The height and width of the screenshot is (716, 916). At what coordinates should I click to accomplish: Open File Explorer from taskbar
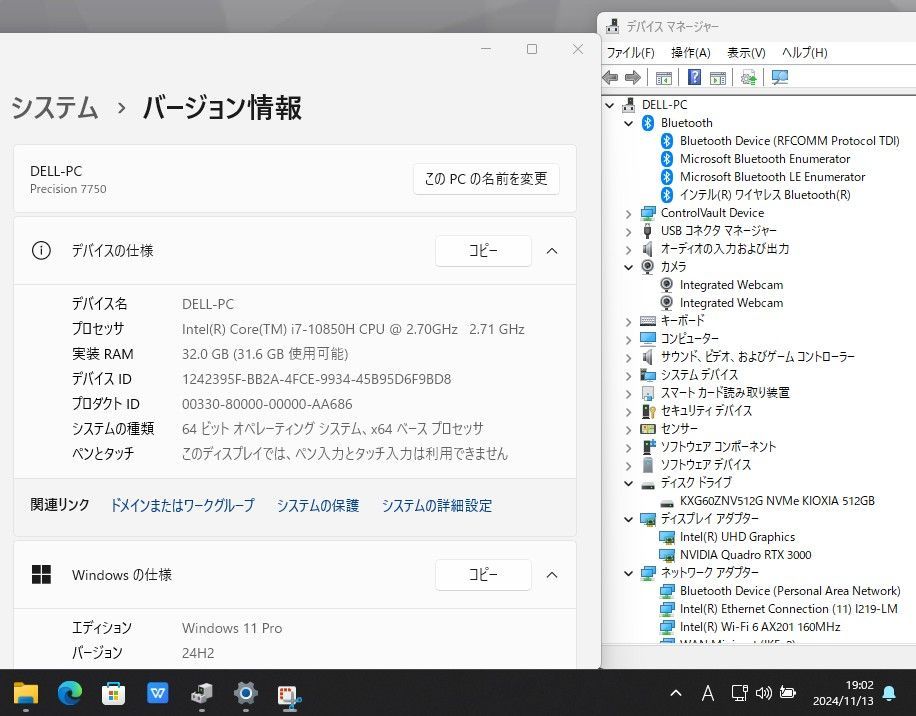pyautogui.click(x=26, y=693)
